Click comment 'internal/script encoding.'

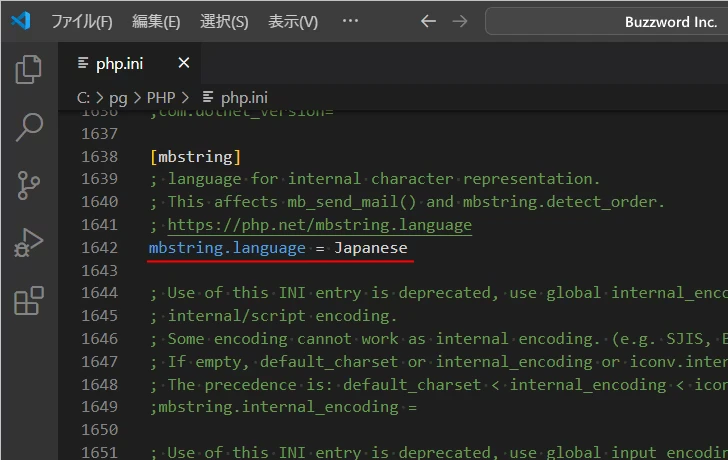coord(273,316)
